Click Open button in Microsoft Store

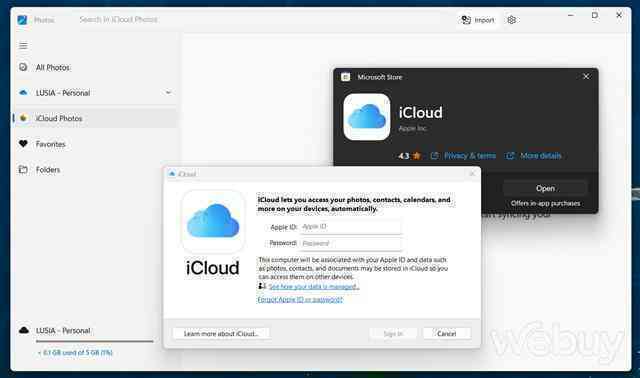(x=545, y=188)
